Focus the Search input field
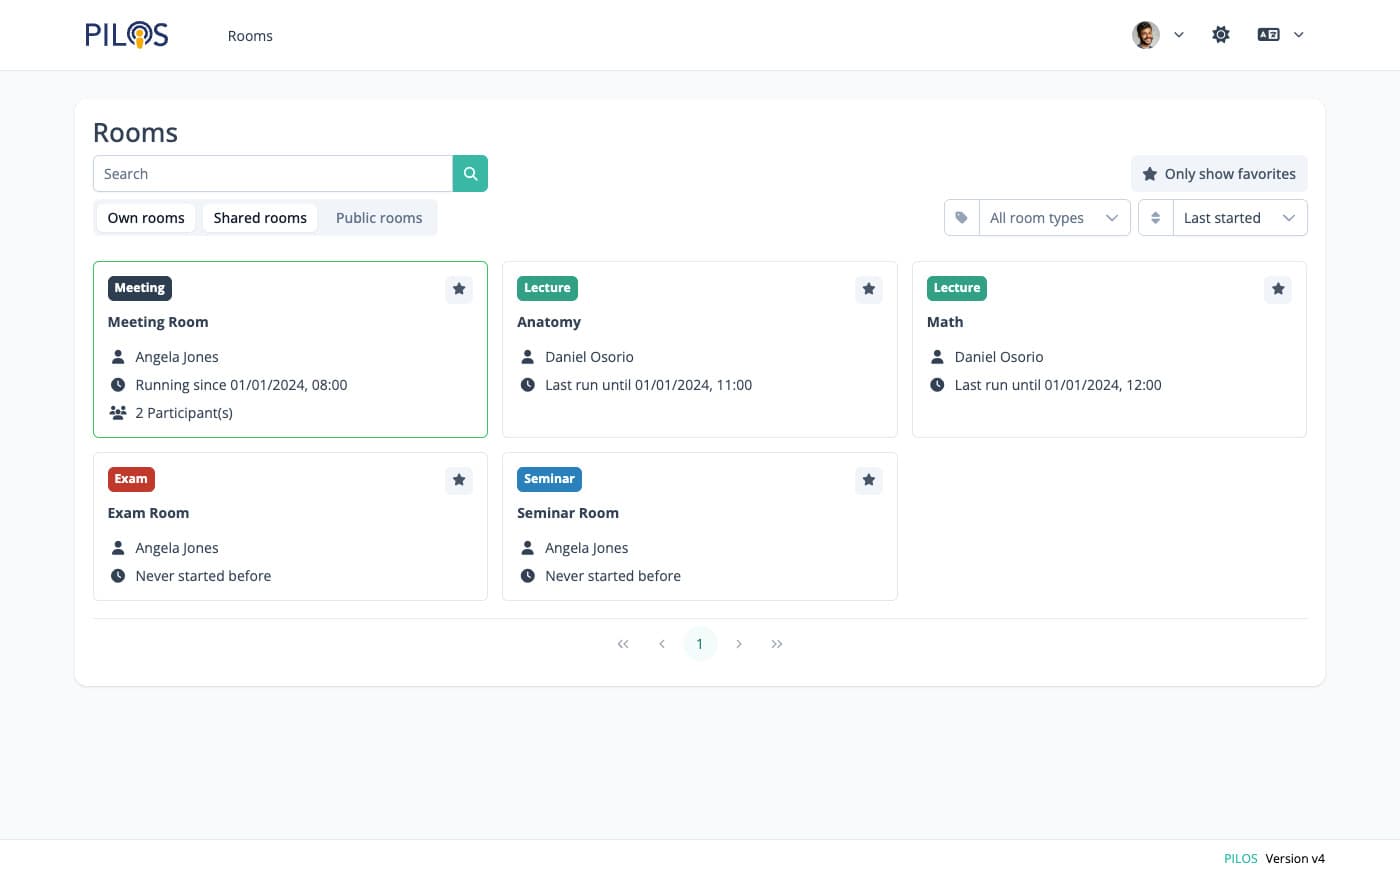 pyautogui.click(x=272, y=174)
